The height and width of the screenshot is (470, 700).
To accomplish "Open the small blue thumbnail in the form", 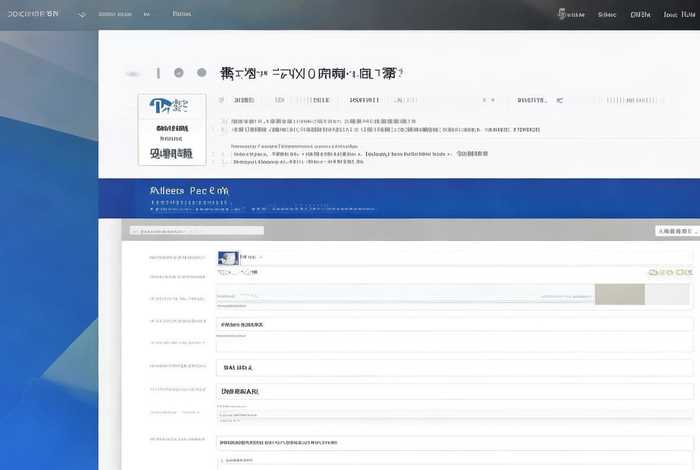I will pyautogui.click(x=228, y=258).
